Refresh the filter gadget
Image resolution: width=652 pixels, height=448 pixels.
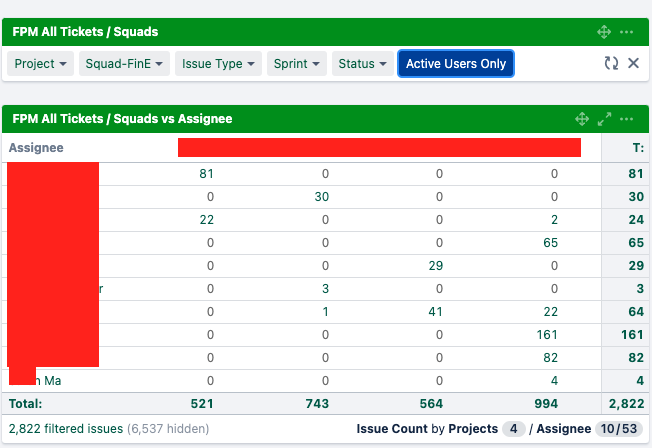pyautogui.click(x=611, y=63)
